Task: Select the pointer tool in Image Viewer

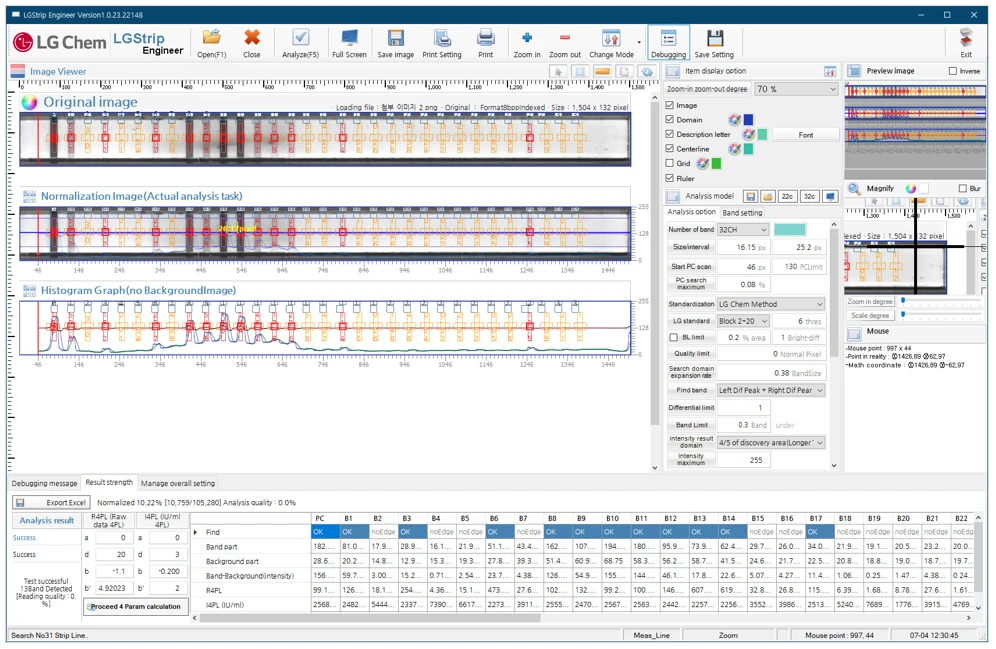Action: [x=558, y=72]
